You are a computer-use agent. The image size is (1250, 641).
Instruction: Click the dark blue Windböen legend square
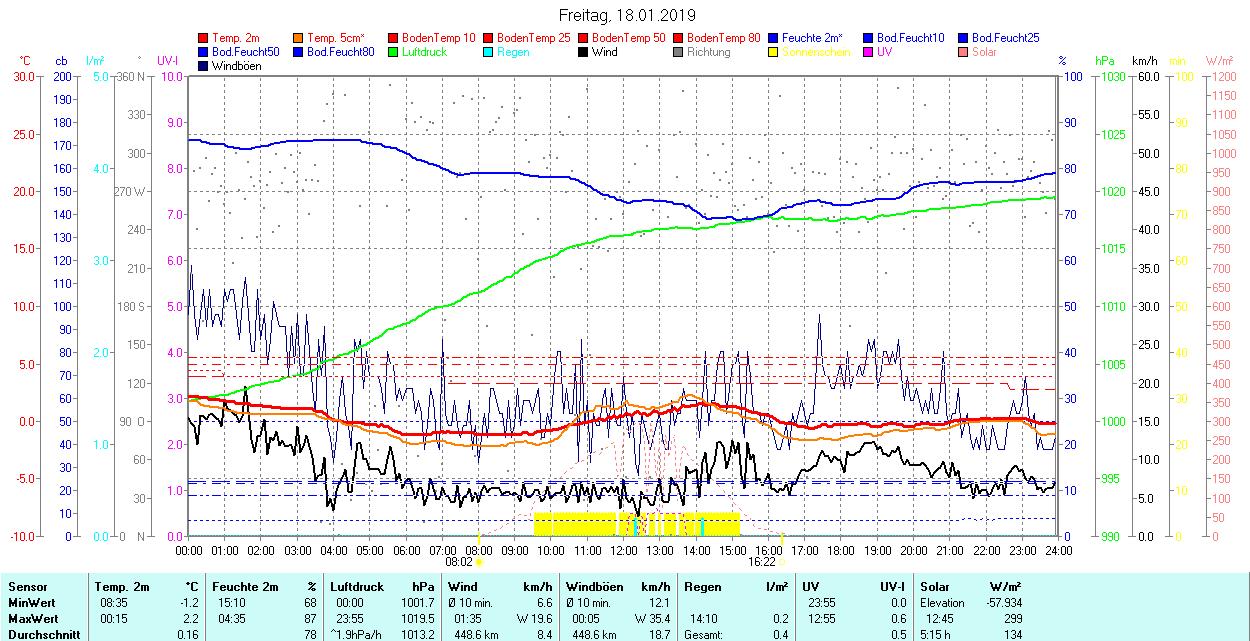point(205,66)
